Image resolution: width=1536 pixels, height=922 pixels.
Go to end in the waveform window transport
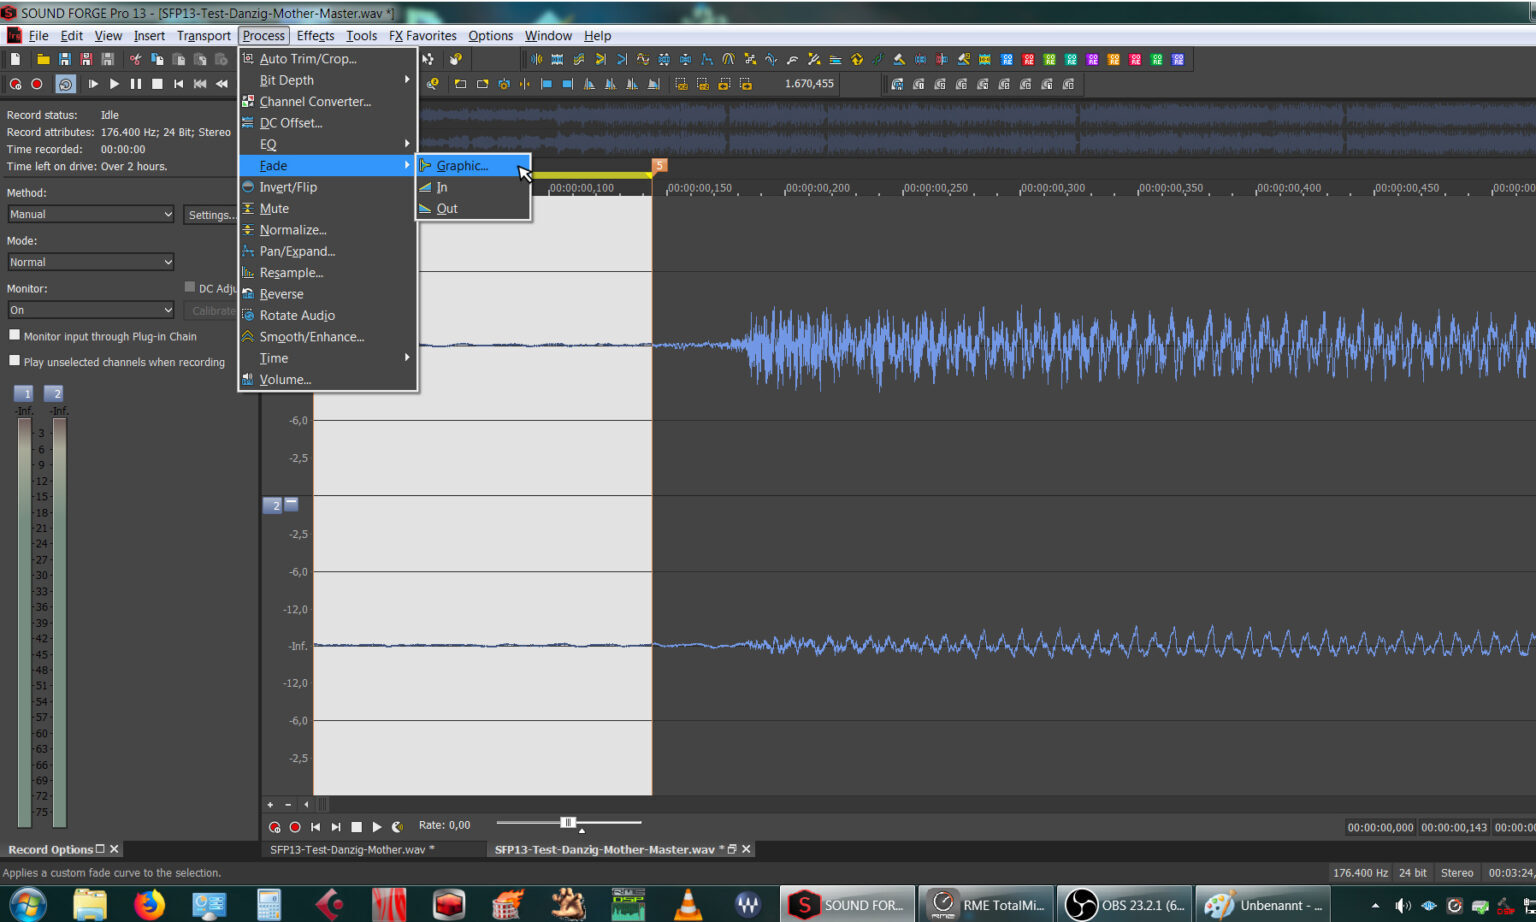pyautogui.click(x=336, y=827)
